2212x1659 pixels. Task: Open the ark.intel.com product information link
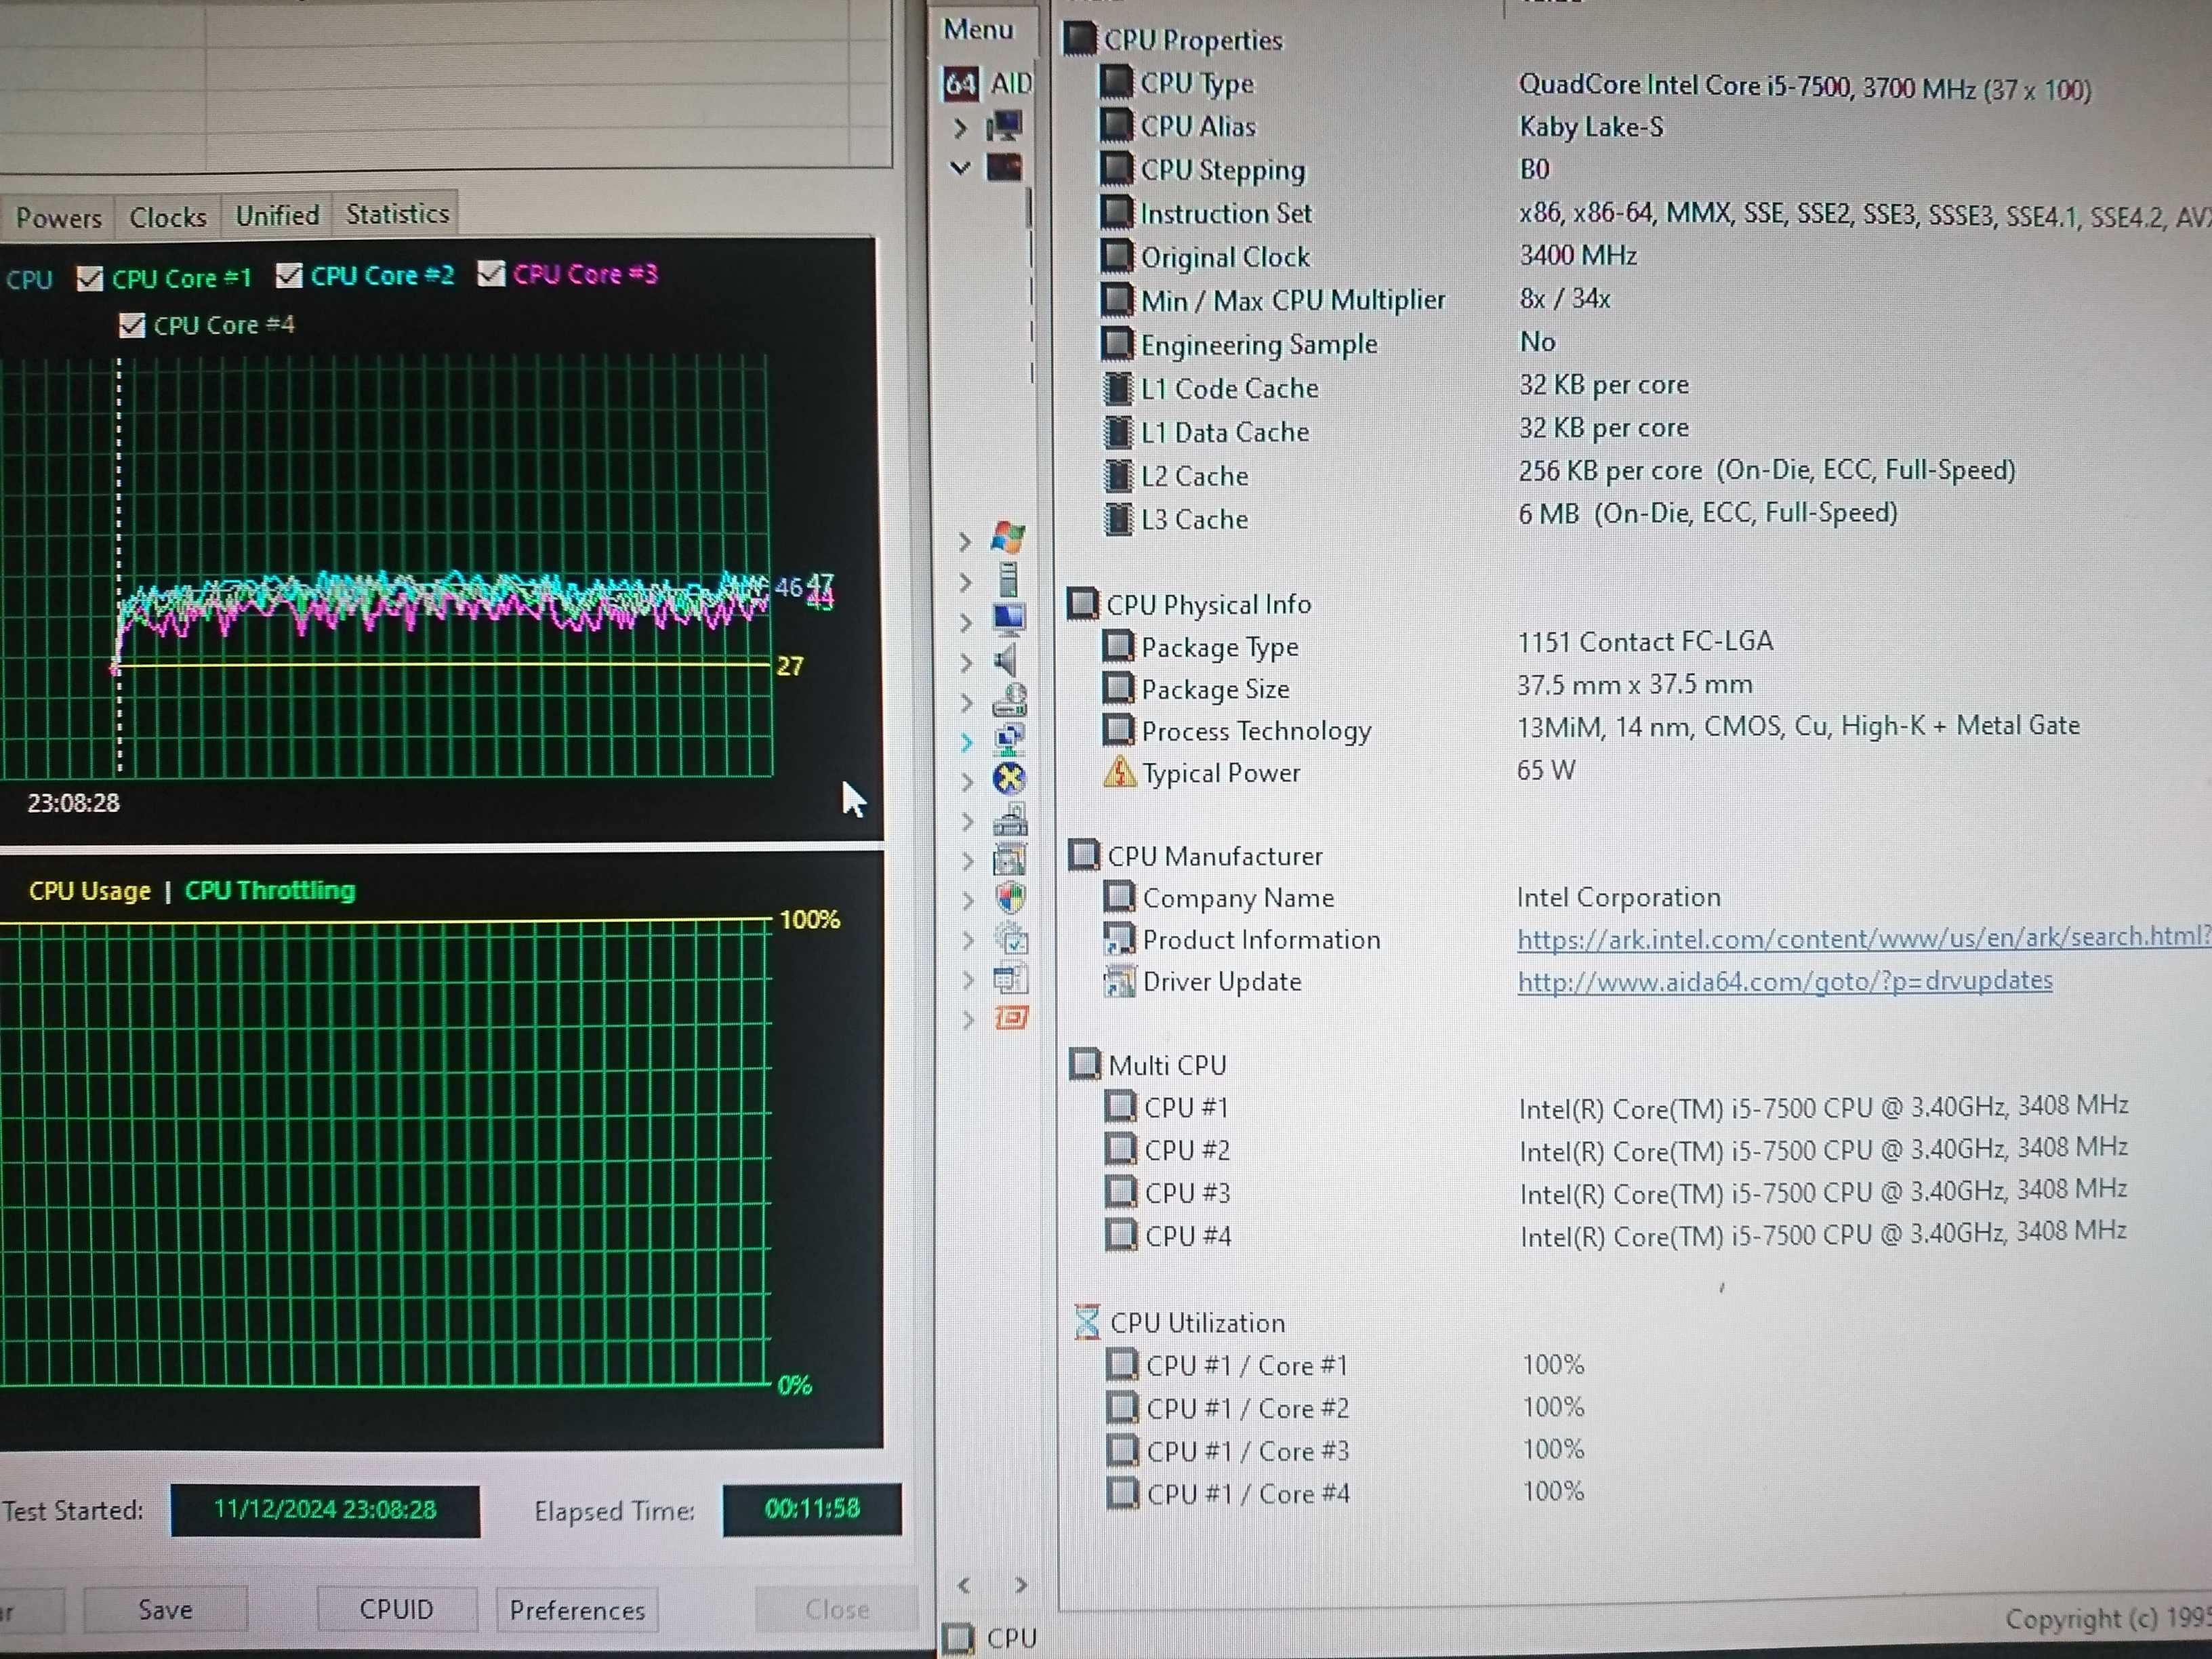[x=1864, y=937]
